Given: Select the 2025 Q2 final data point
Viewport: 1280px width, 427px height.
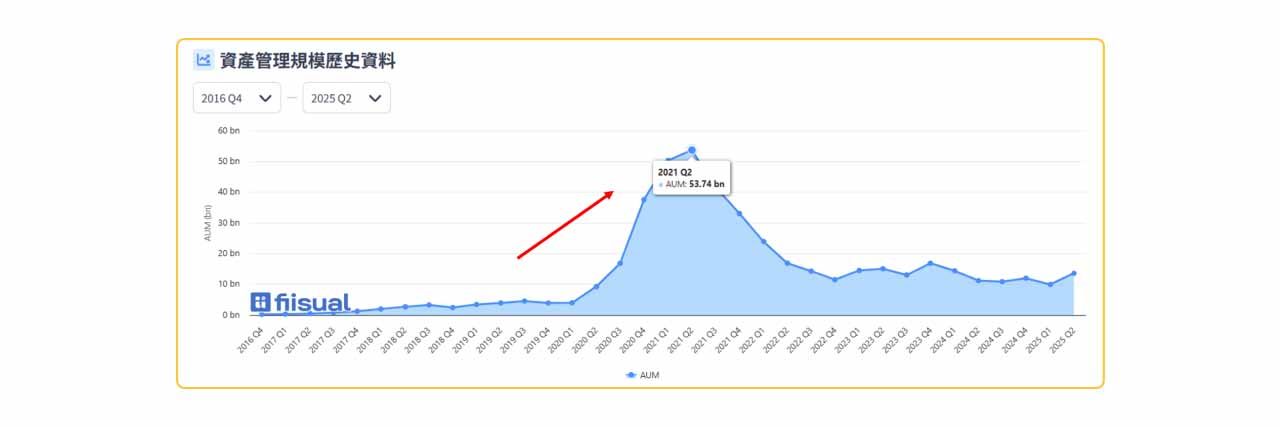Looking at the screenshot, I should pyautogui.click(x=1074, y=273).
